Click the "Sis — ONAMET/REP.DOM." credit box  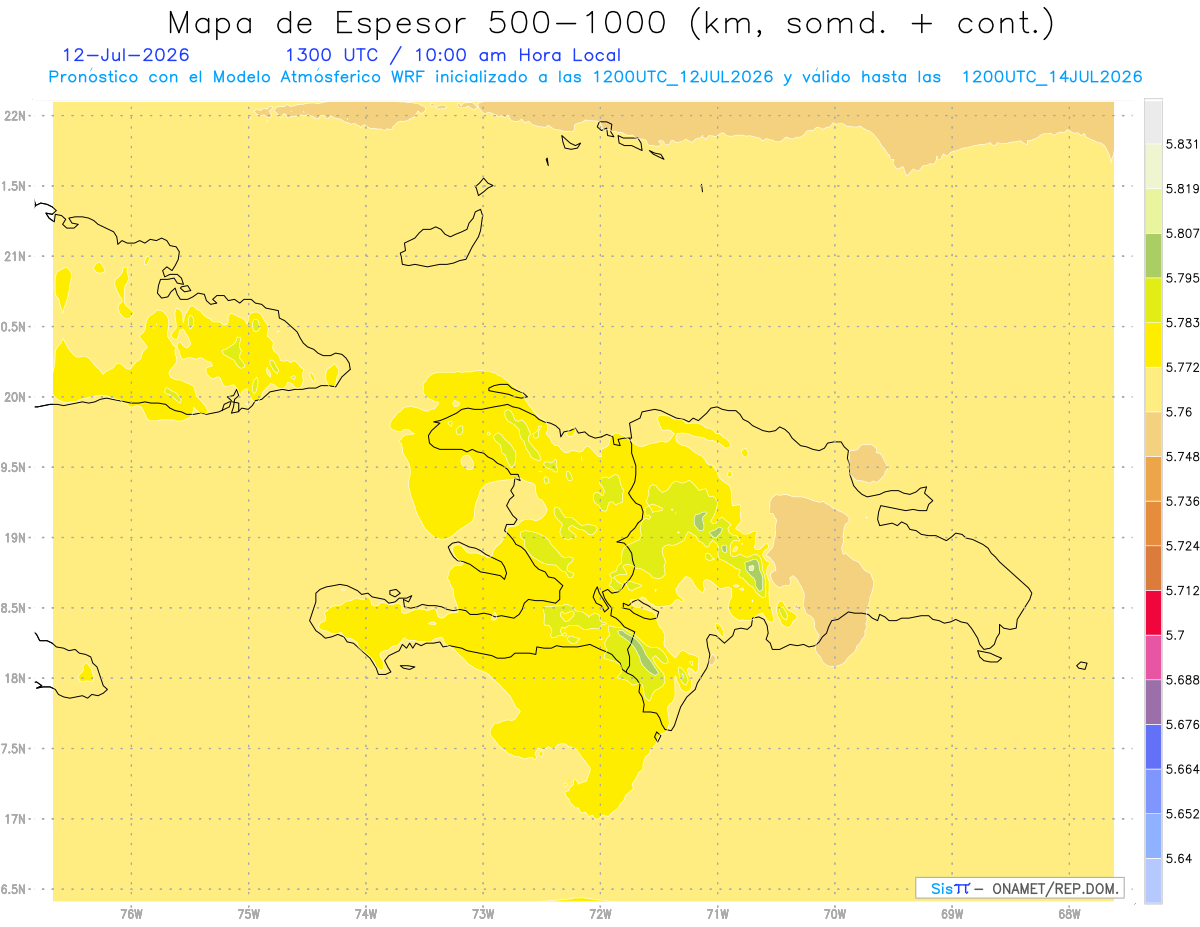coord(1020,888)
